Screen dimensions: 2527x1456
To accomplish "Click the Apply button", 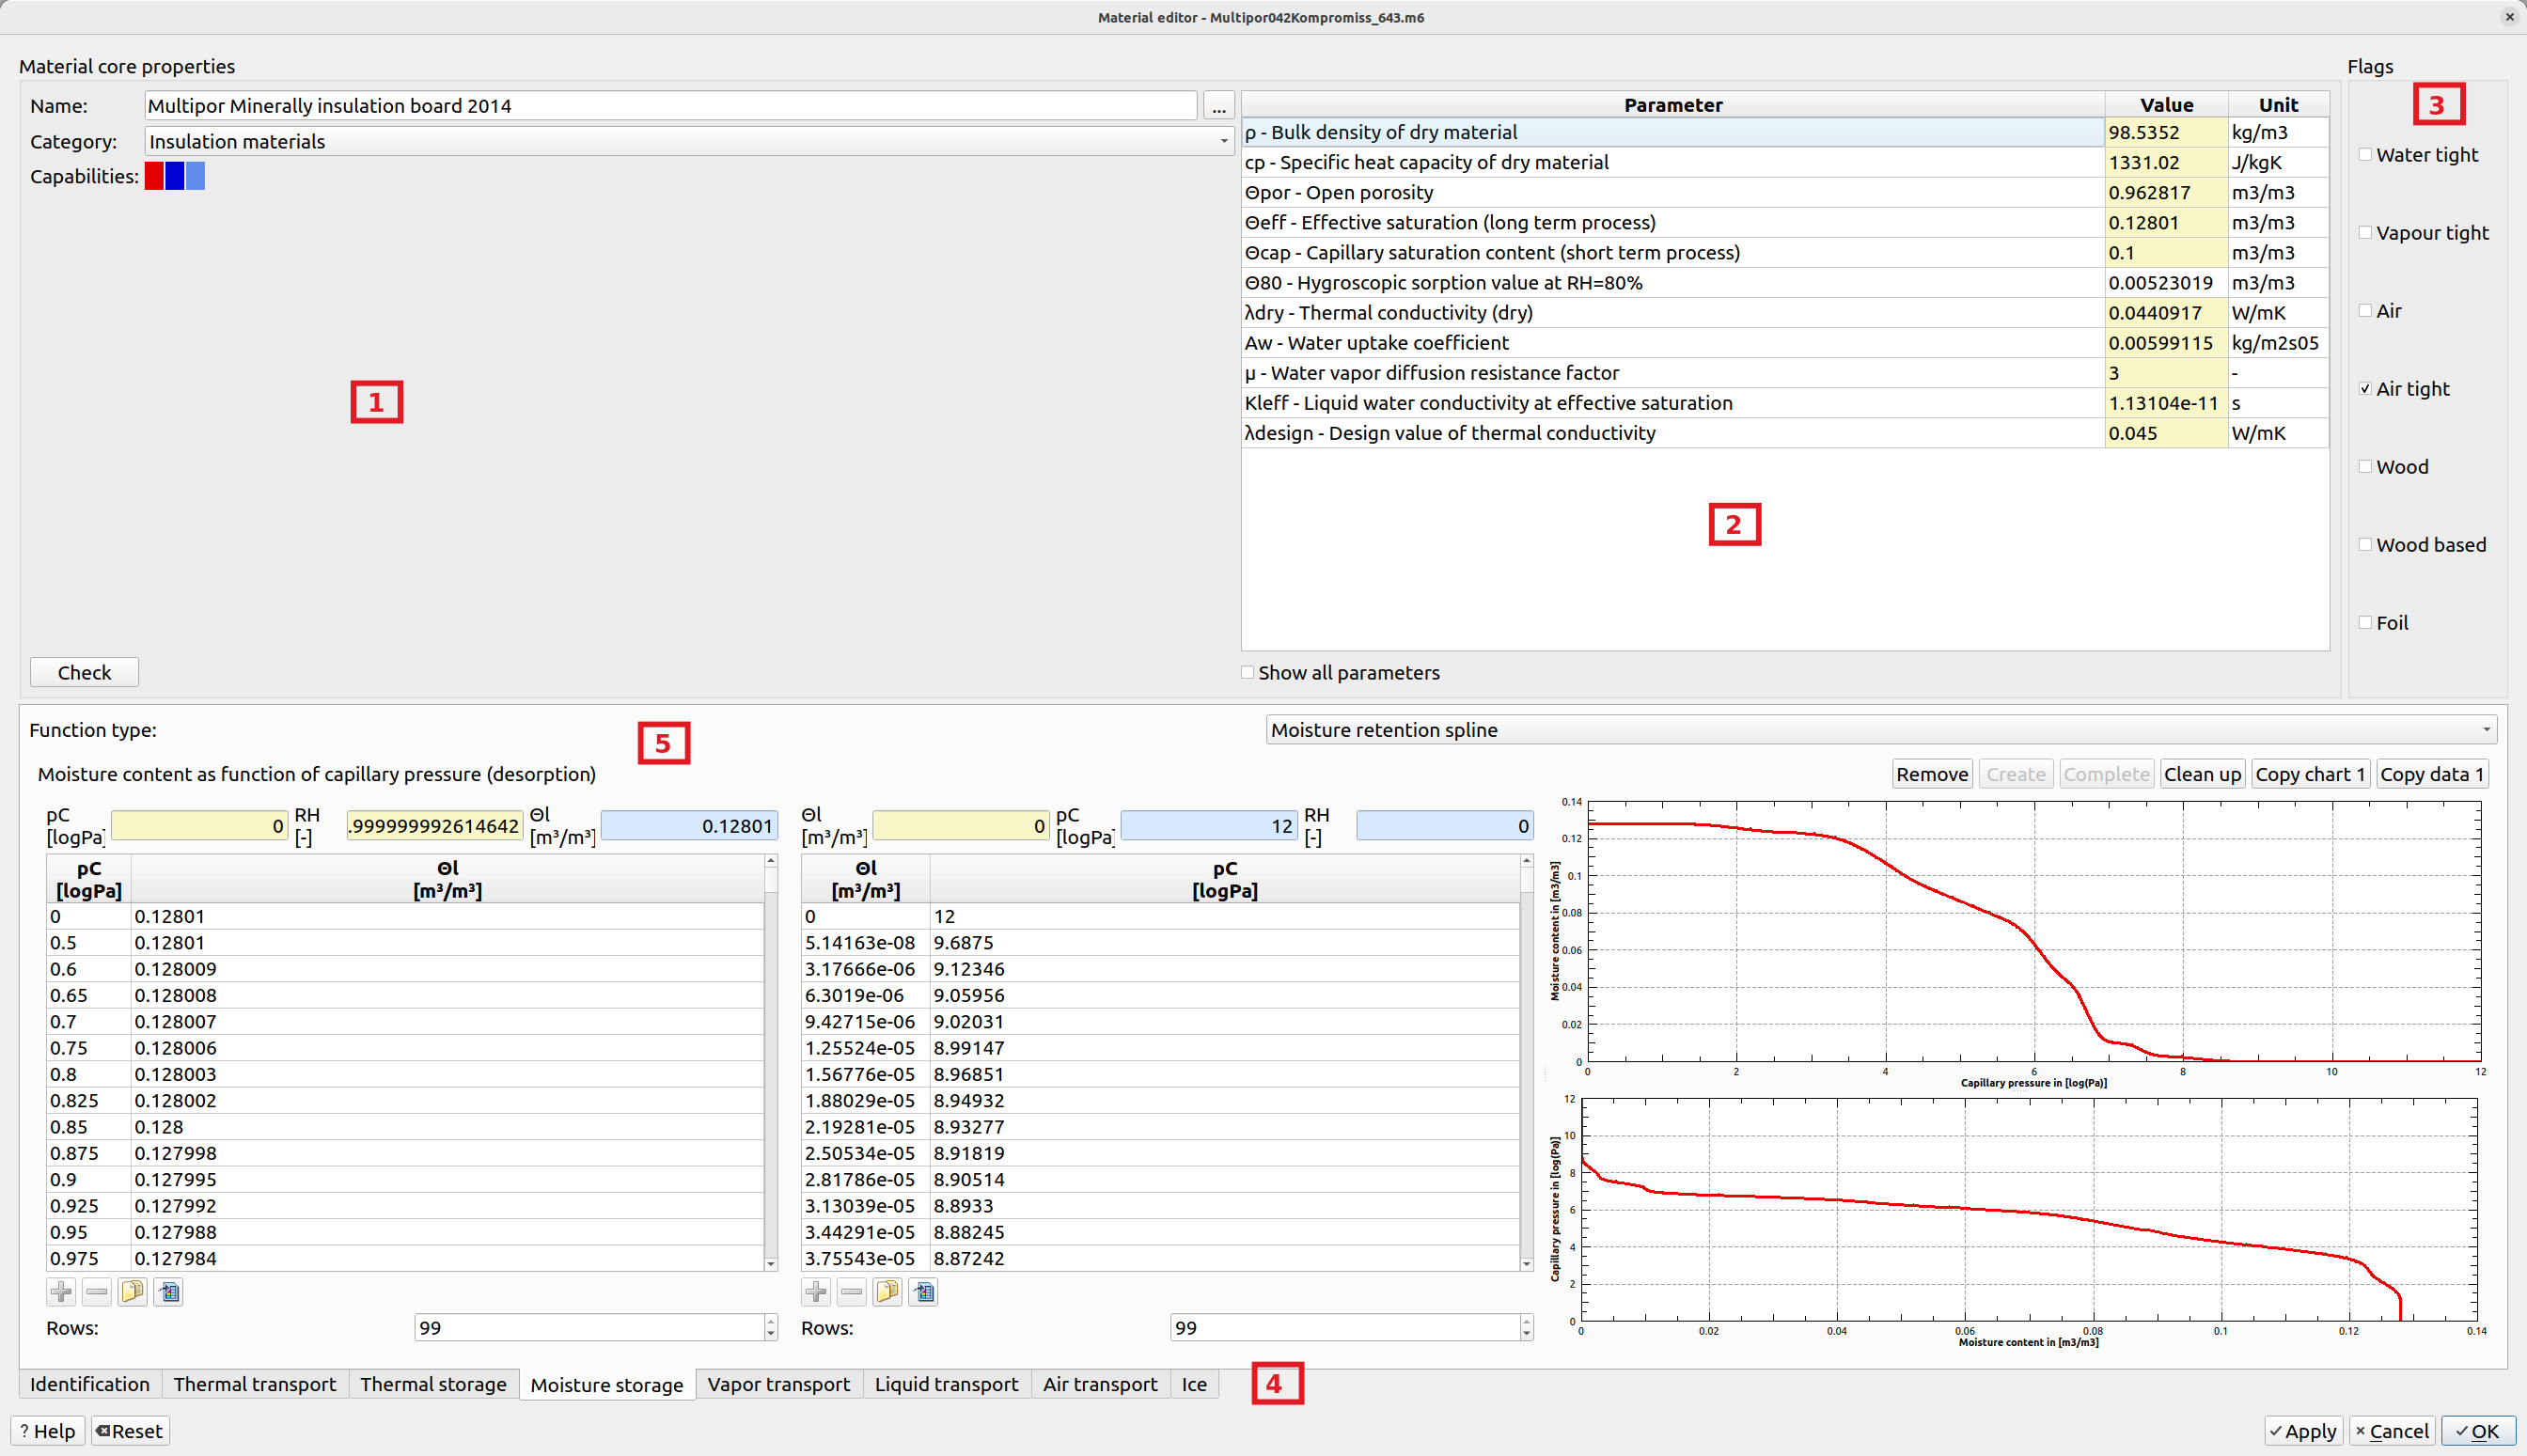I will (x=2304, y=1431).
